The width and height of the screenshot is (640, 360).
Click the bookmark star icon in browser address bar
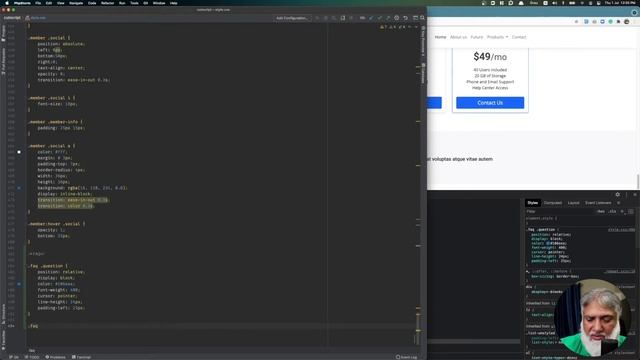pyautogui.click(x=576, y=22)
